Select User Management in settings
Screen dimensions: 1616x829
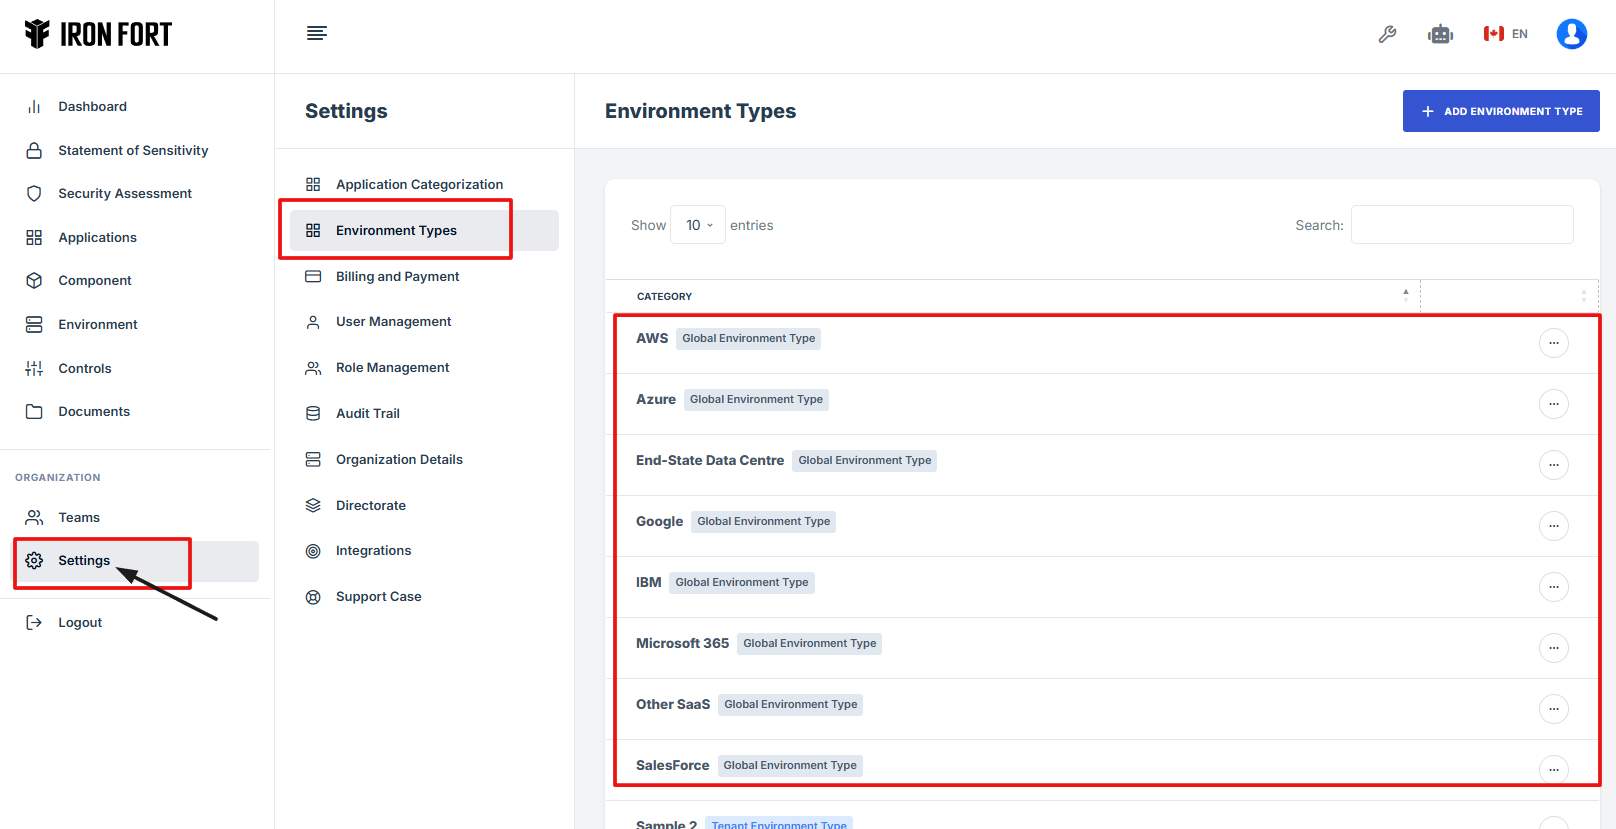[393, 322]
